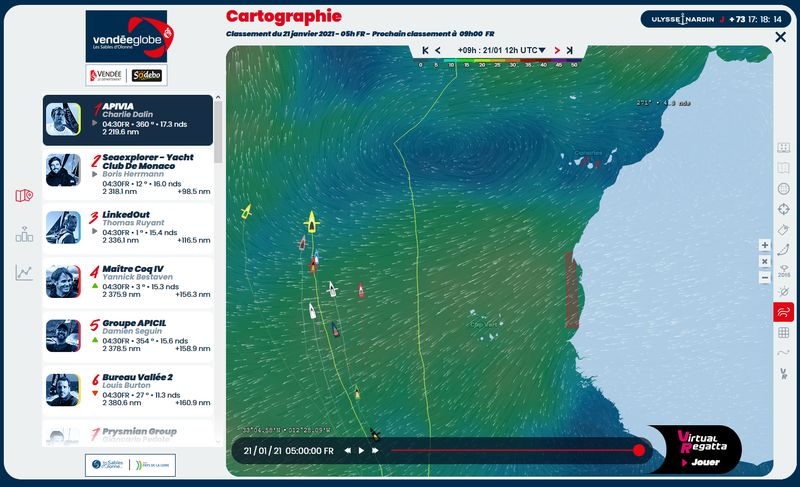Open the forecast time dropdown +09h
This screenshot has width=800, height=487.
(501, 50)
